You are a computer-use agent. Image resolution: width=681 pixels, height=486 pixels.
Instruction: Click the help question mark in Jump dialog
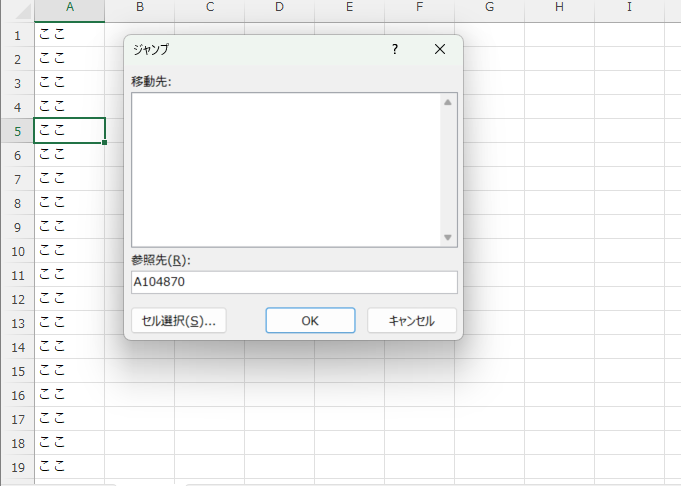(x=395, y=50)
